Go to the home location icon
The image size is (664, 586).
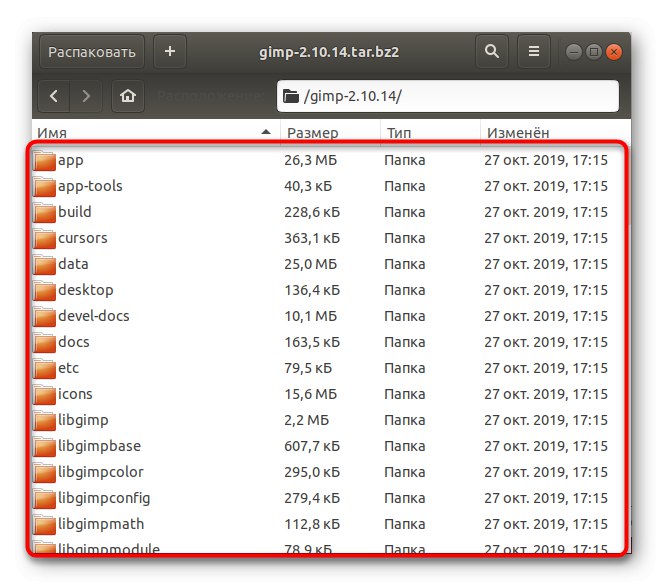[x=127, y=96]
